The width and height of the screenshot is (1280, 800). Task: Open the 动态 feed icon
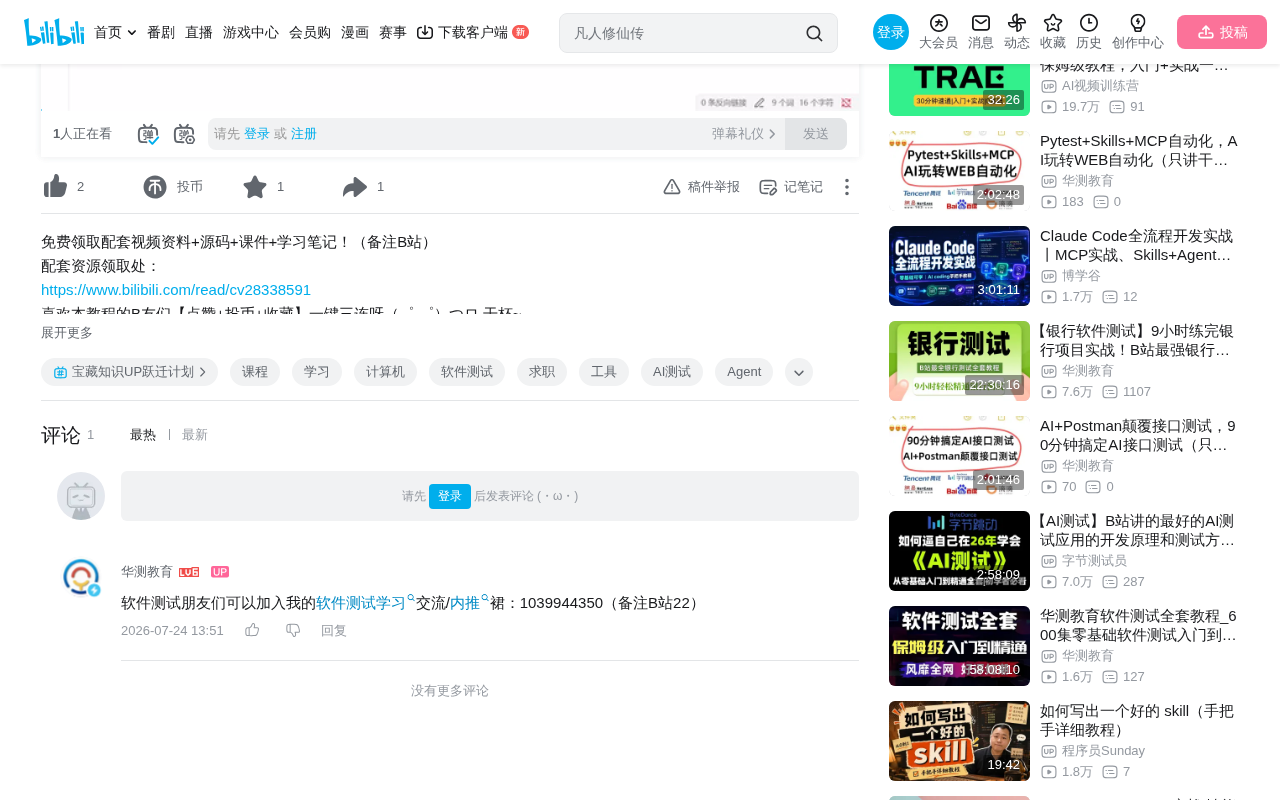[1017, 23]
